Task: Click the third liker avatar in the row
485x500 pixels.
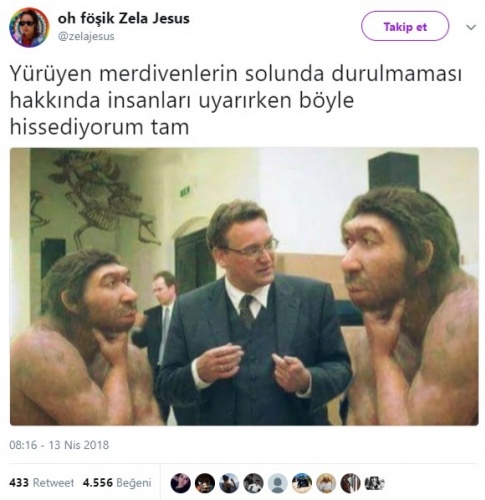Action: tap(229, 483)
